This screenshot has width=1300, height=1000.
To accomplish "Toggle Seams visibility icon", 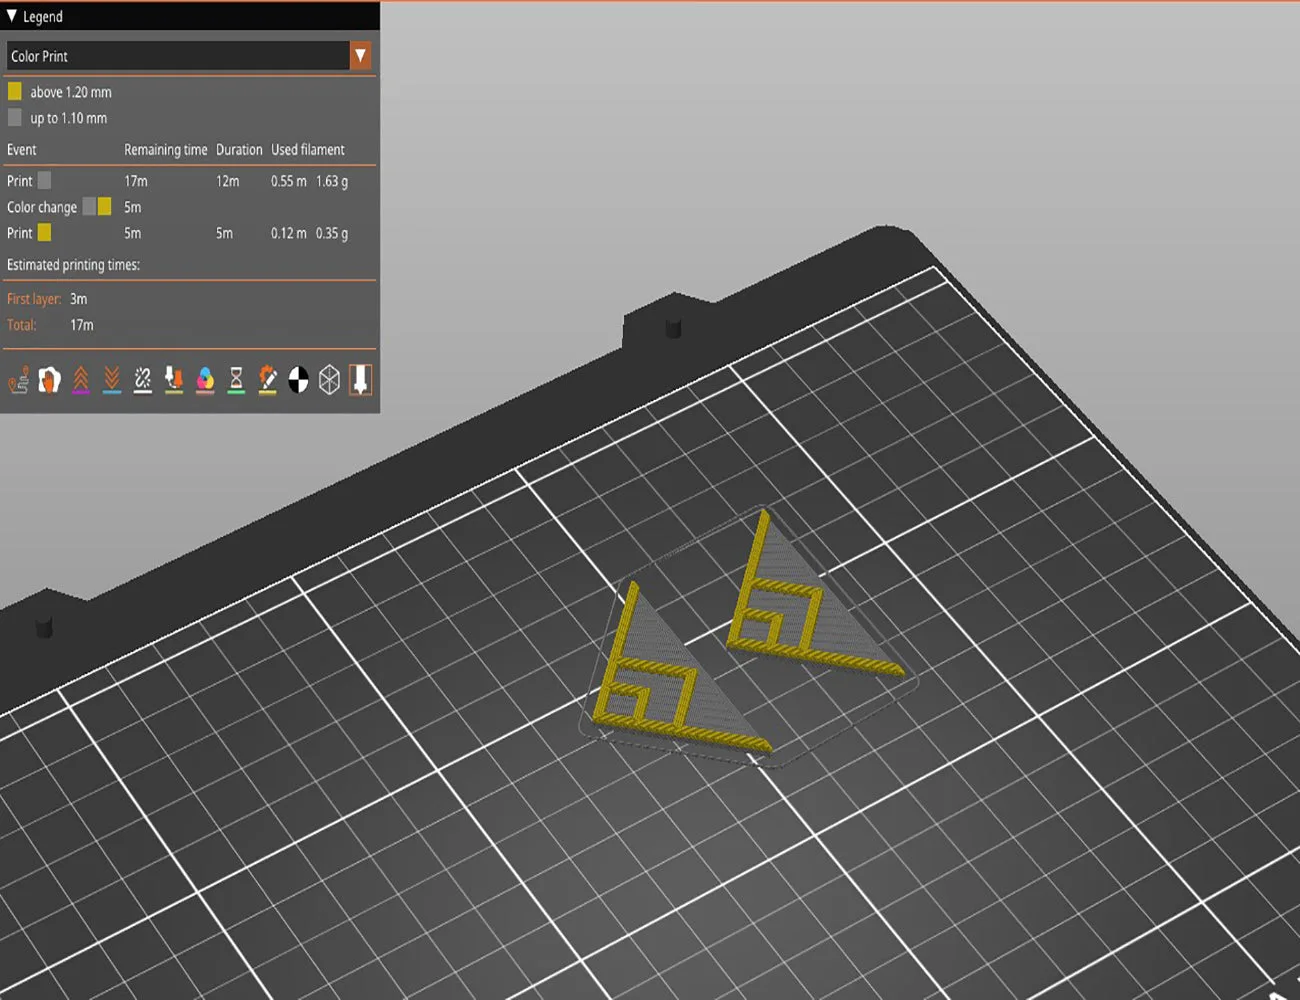I will (143, 380).
